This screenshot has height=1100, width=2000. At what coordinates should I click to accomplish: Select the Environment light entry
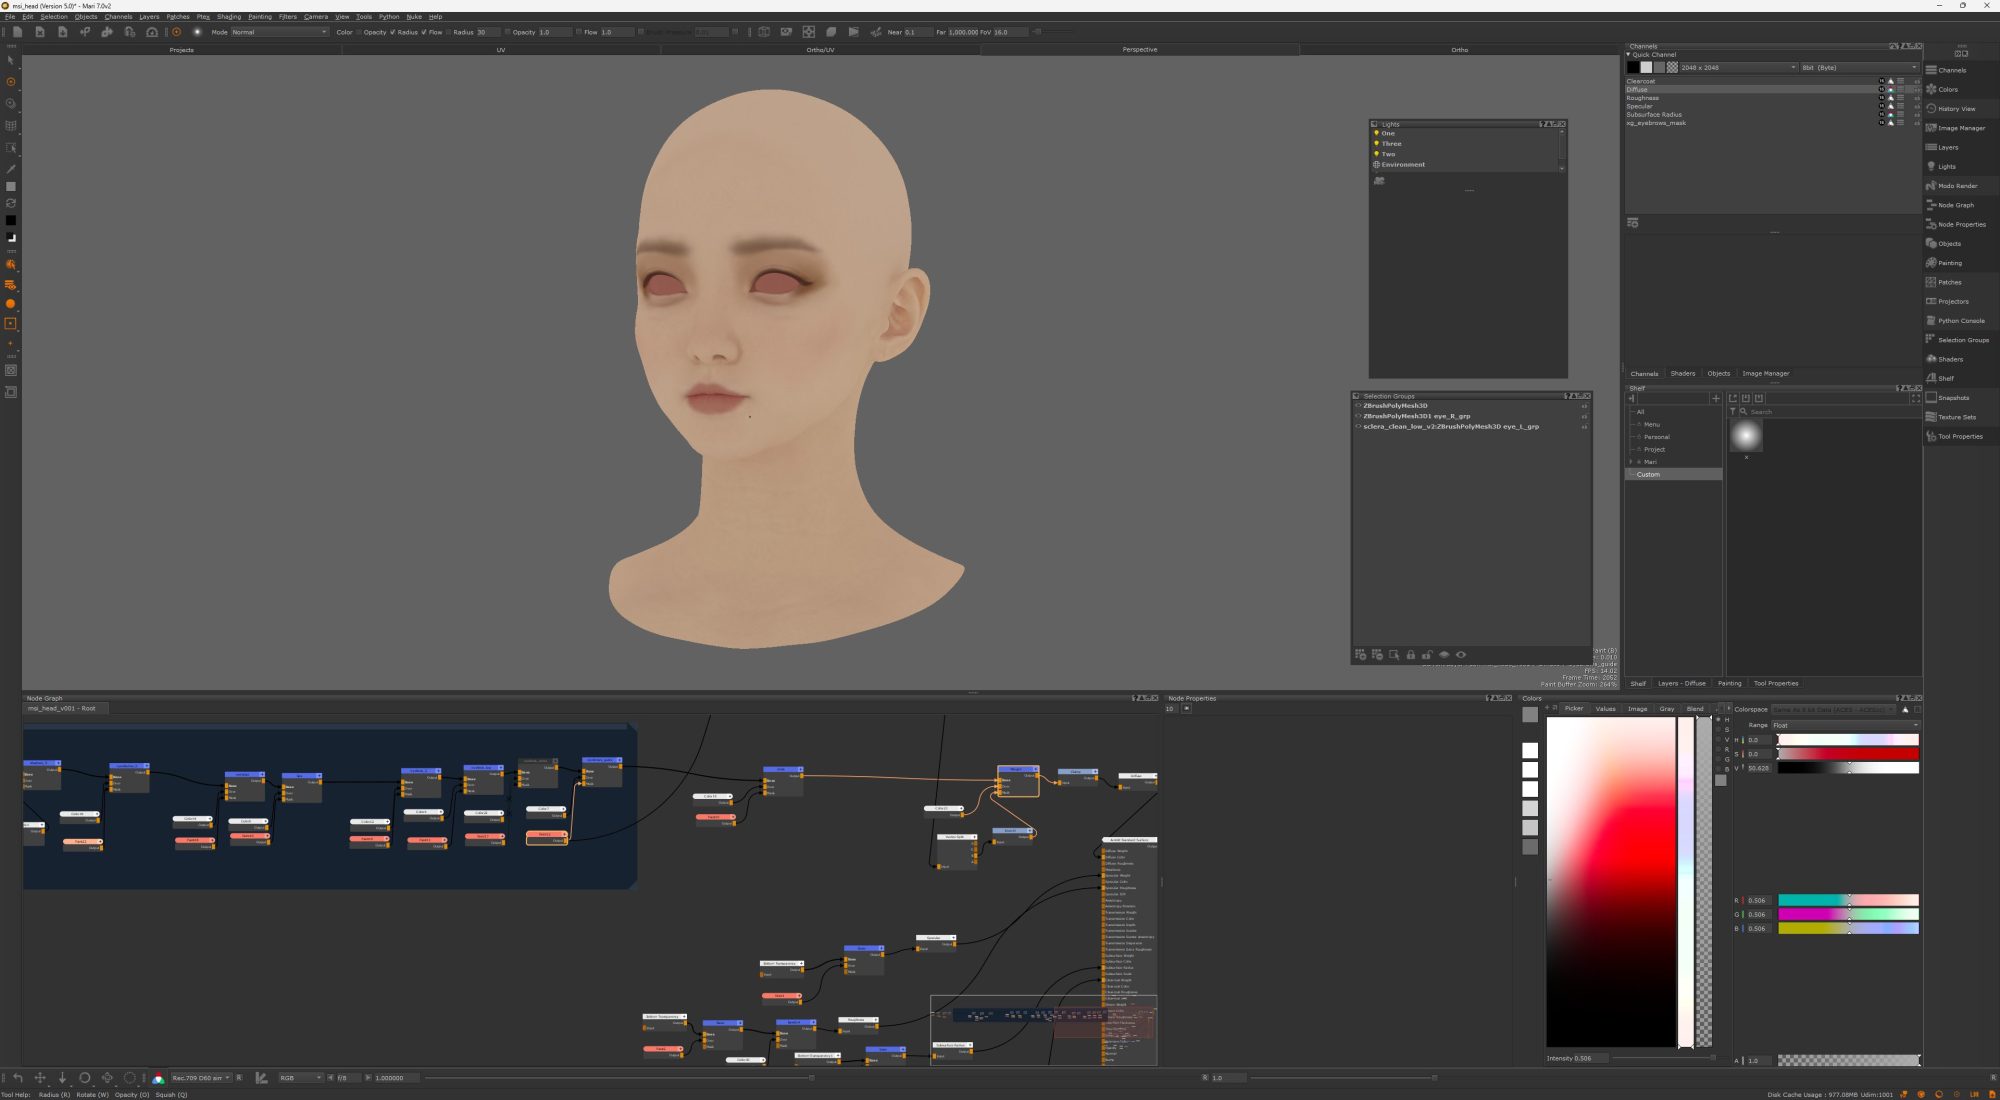1403,165
